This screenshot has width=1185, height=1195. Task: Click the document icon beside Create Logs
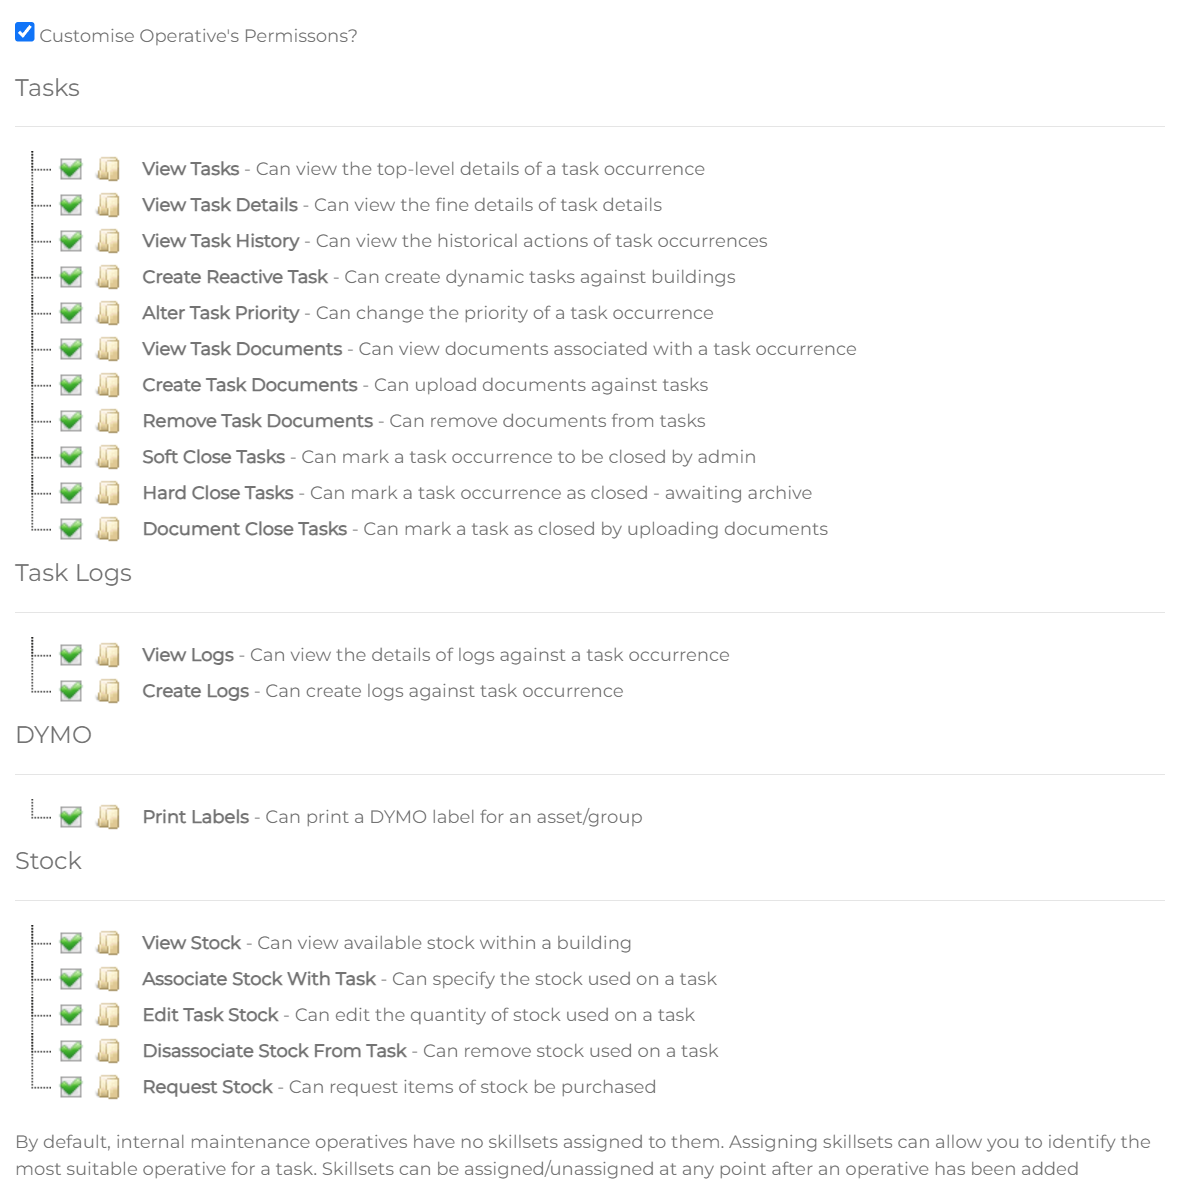[x=108, y=690]
